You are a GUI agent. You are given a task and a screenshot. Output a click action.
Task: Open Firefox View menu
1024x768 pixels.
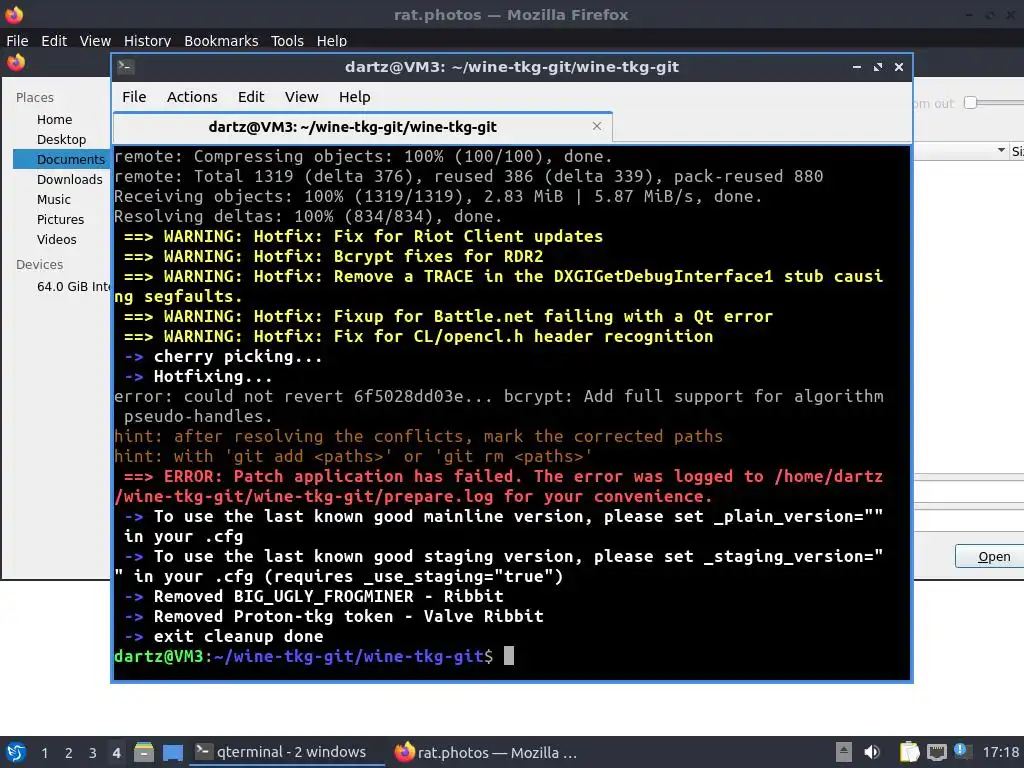(x=95, y=40)
